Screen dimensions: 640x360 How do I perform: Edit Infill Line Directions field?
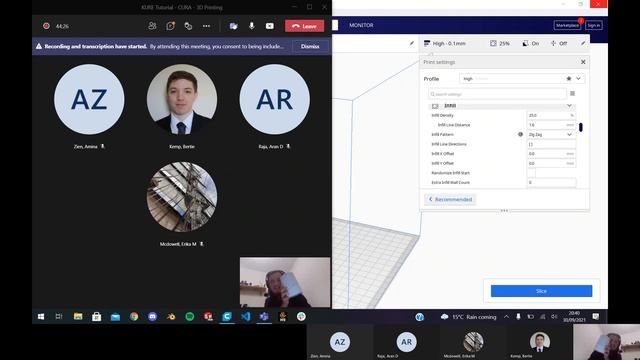(x=551, y=144)
